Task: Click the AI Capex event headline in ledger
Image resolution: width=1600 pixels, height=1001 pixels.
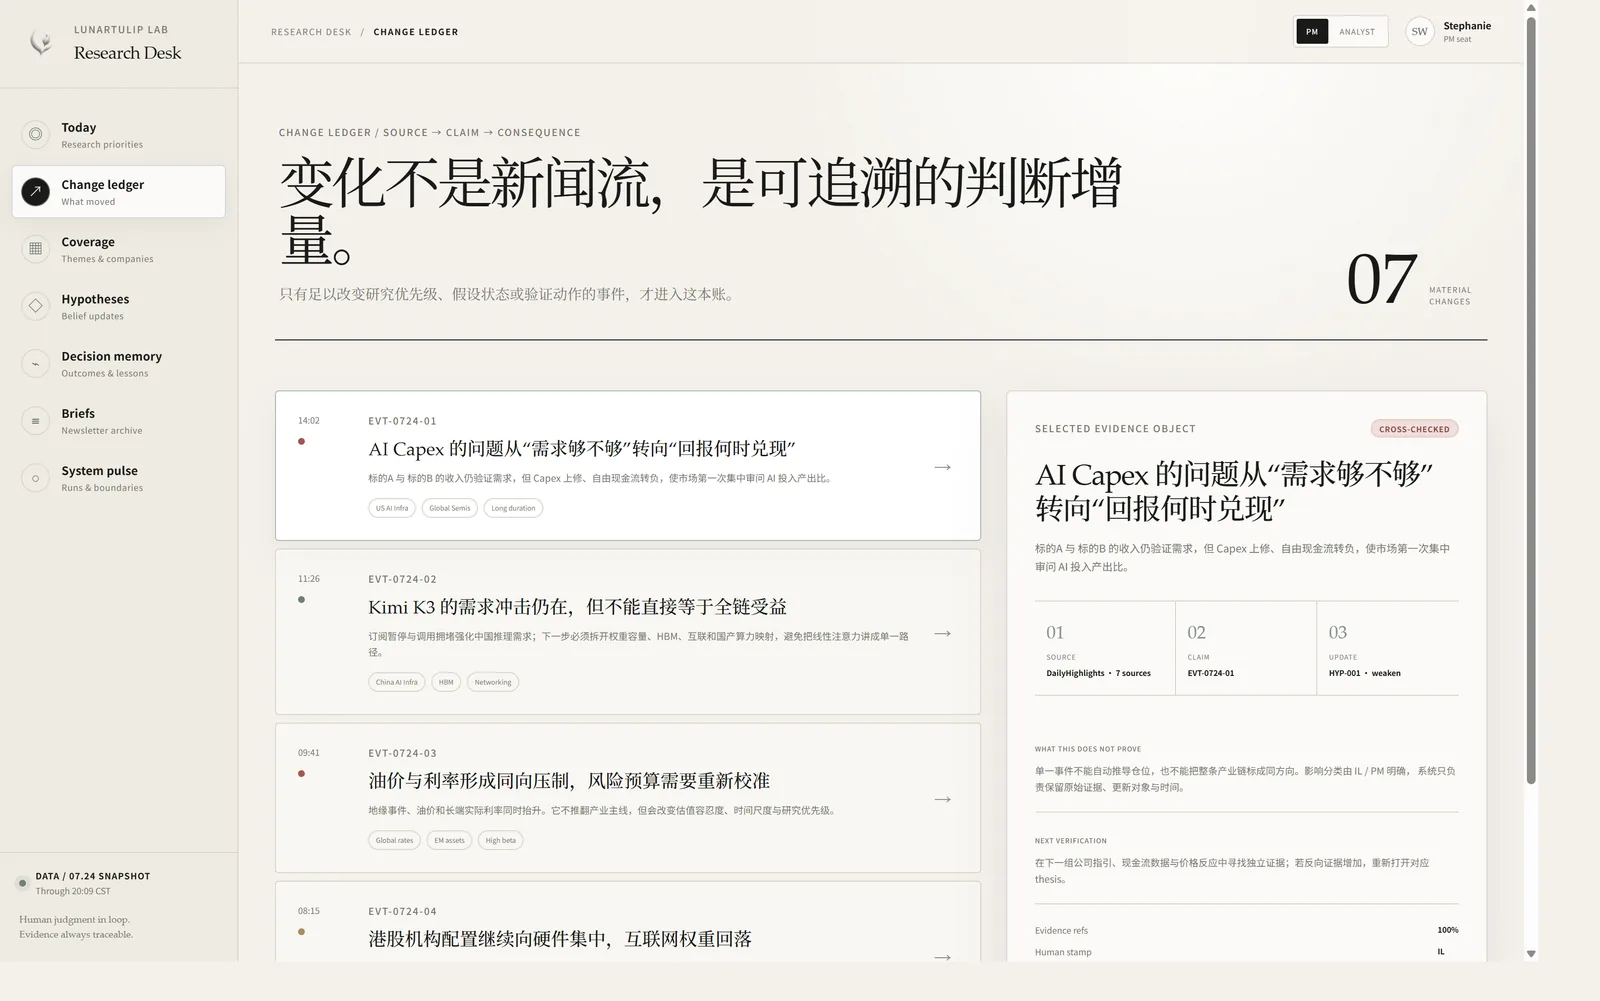Action: click(582, 449)
